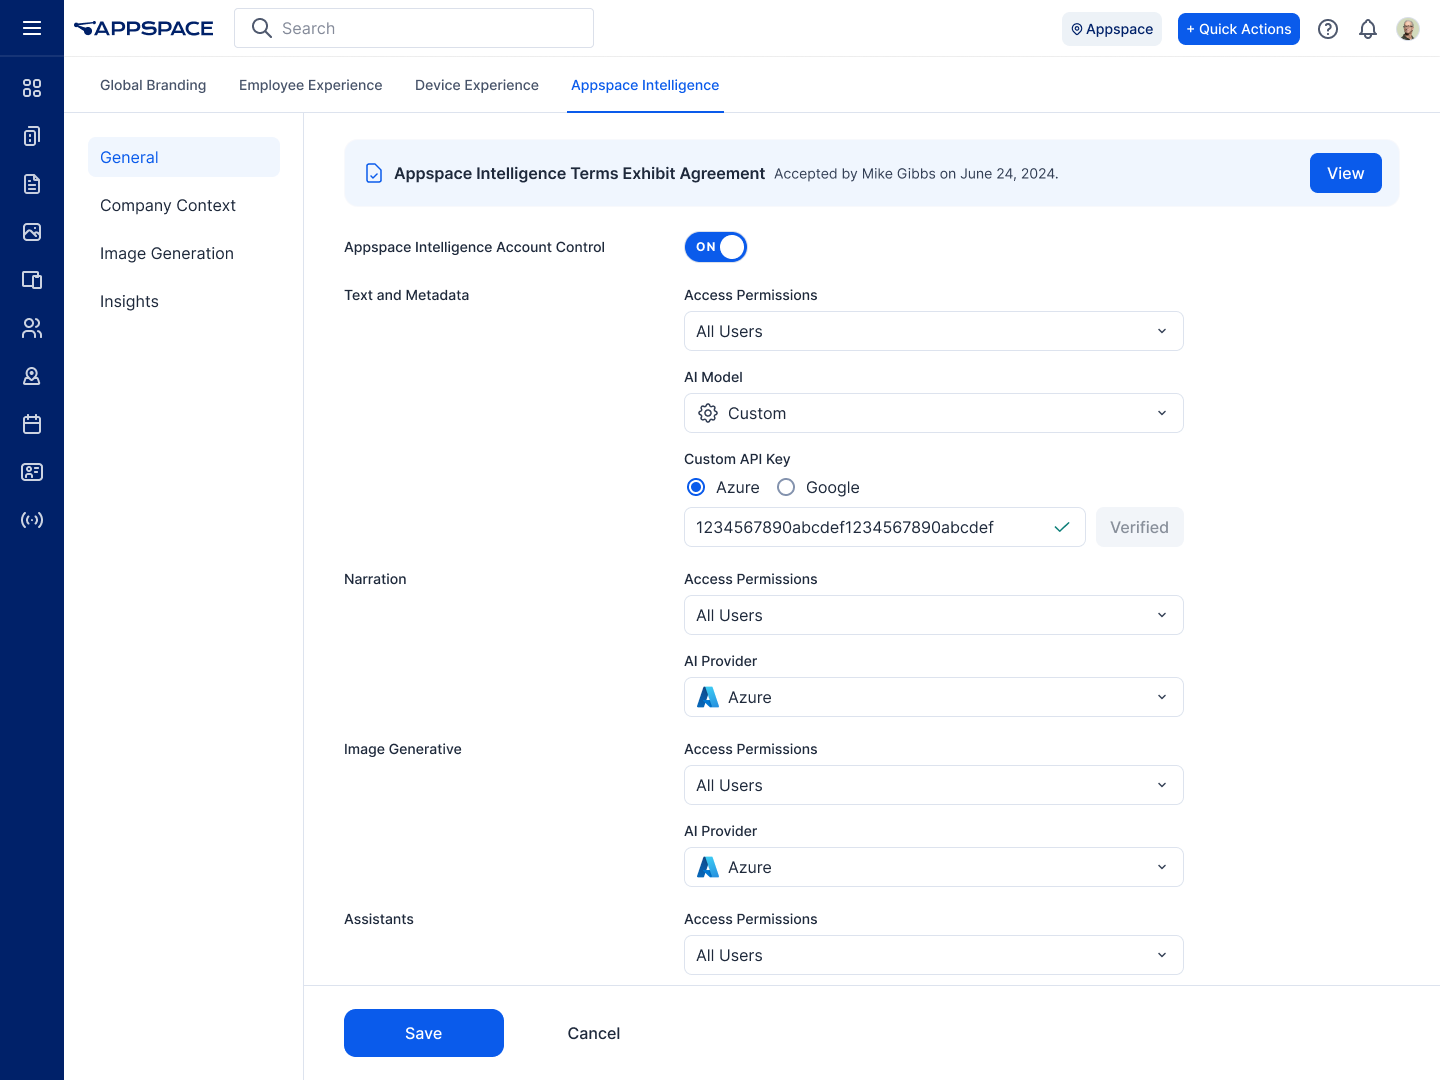Viewport: 1440px width, 1081px height.
Task: Open the hamburger navigation menu
Action: click(32, 28)
